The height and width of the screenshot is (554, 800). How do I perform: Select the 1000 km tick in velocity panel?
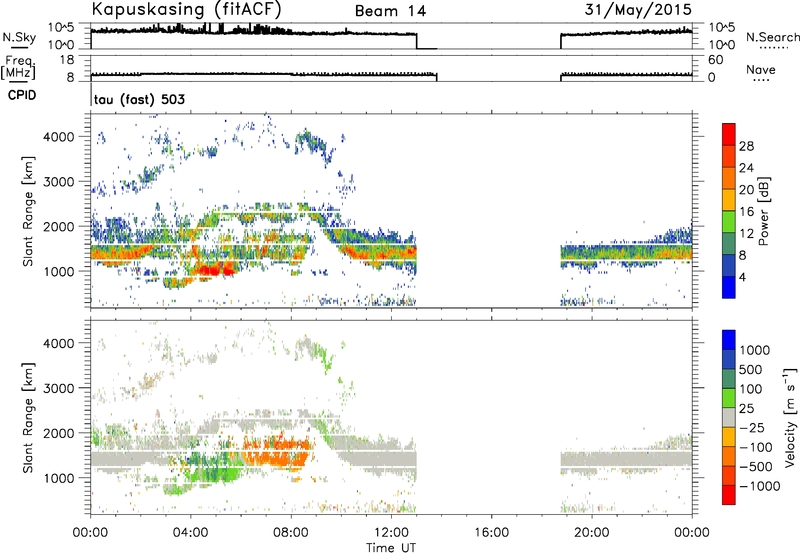(x=59, y=478)
